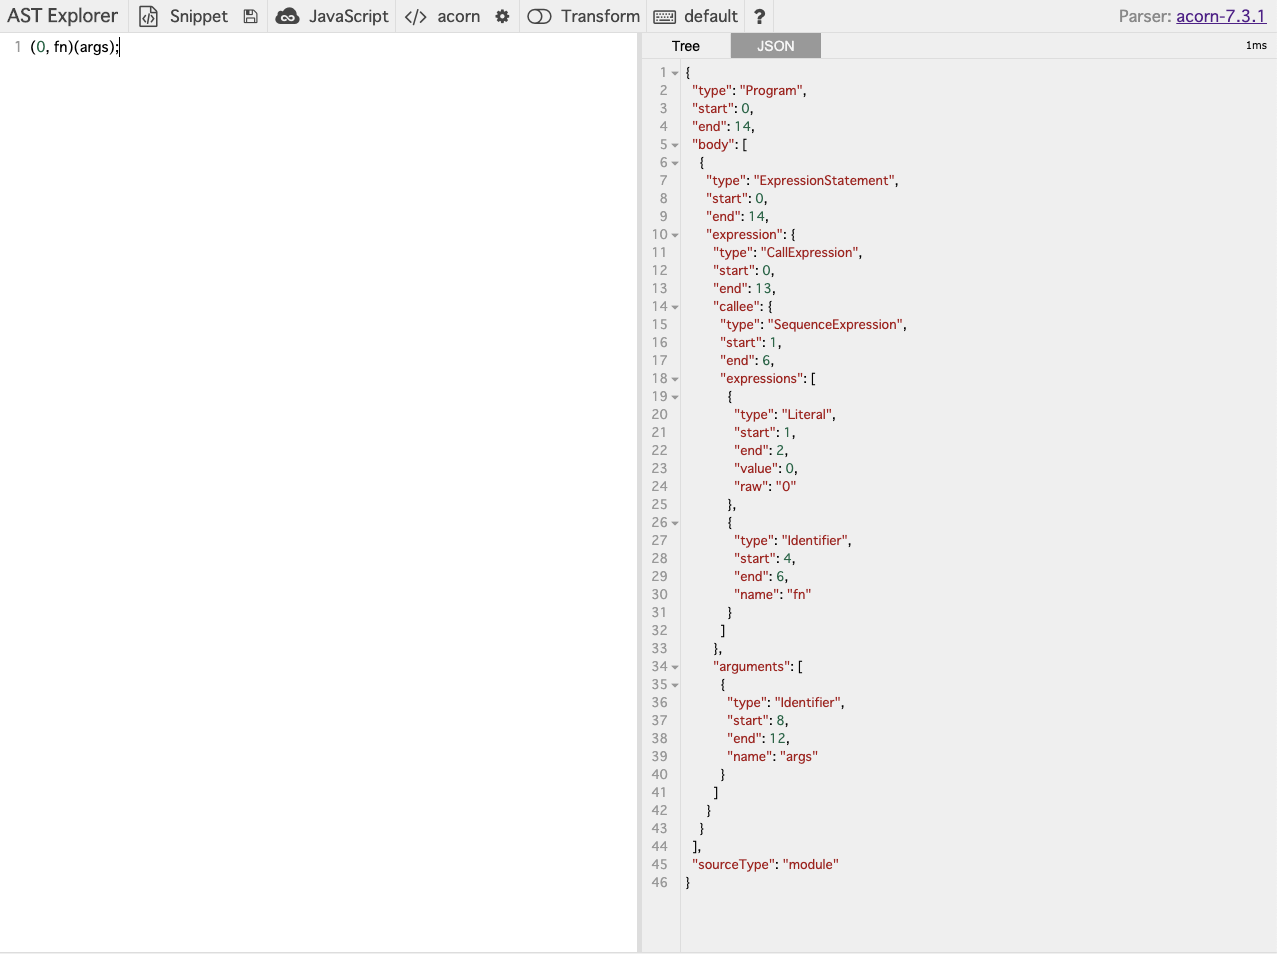Collapse the fold arrow on JSON line 26
The width and height of the screenshot is (1277, 954).
[675, 523]
